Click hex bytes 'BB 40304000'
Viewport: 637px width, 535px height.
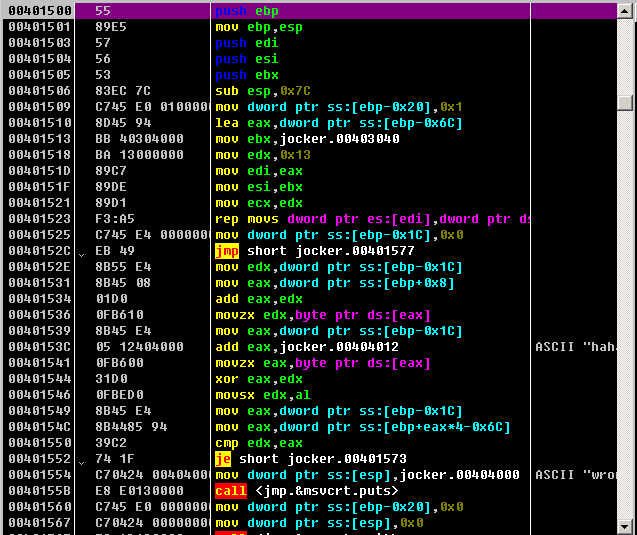[x=139, y=139]
